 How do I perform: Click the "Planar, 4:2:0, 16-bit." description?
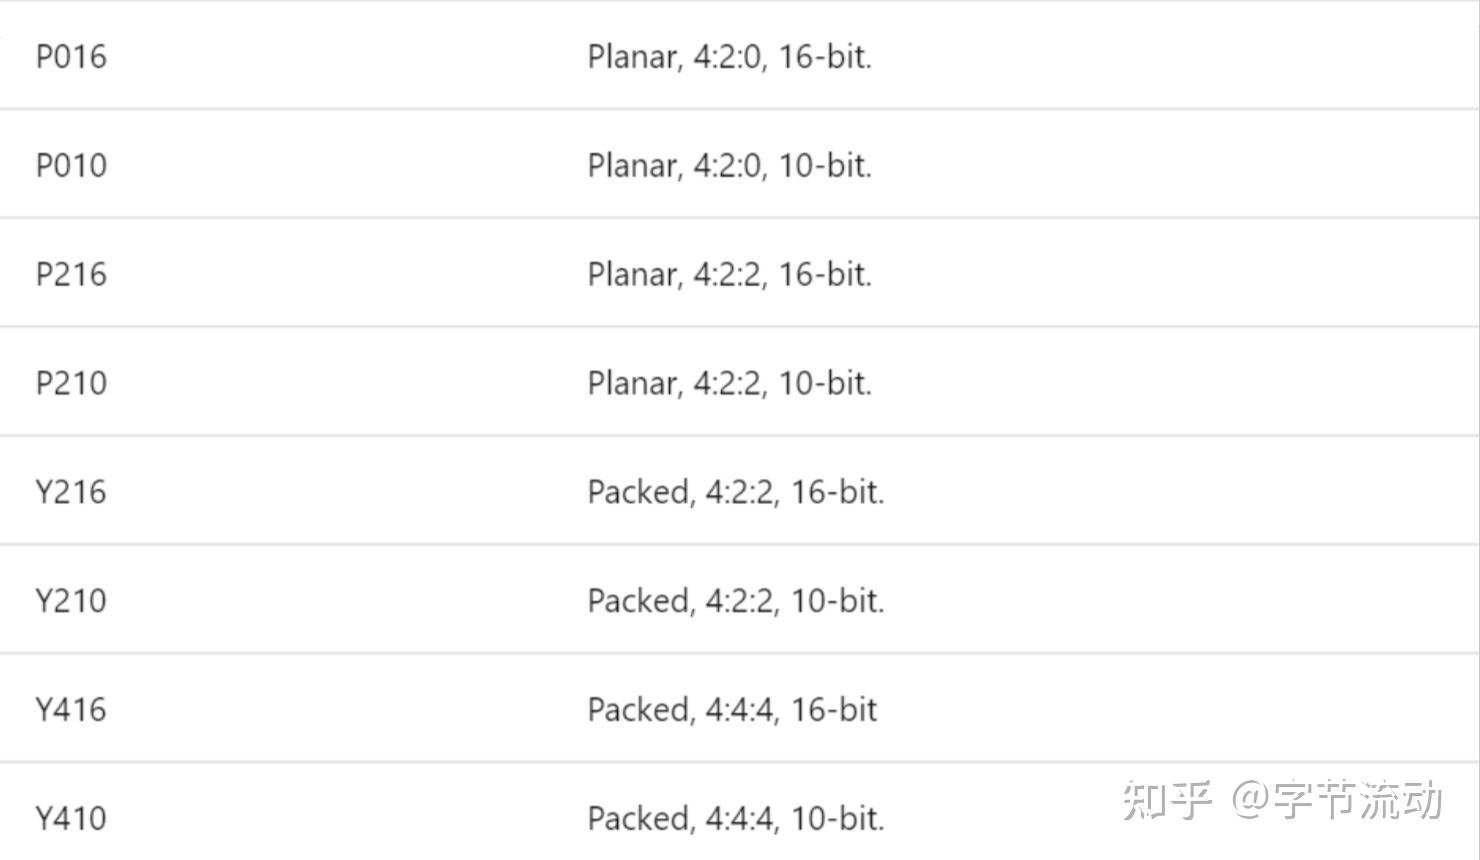[730, 57]
